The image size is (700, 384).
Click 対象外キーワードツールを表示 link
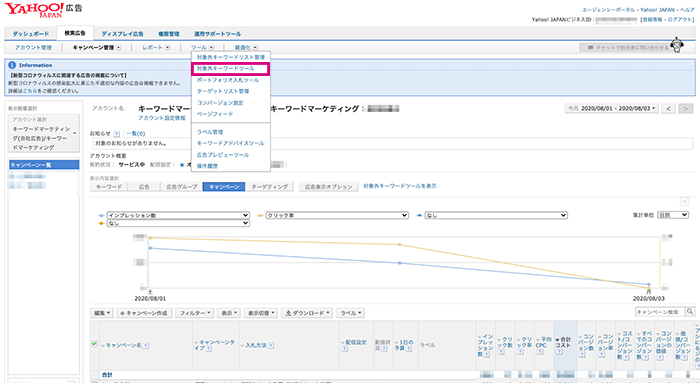(x=400, y=186)
